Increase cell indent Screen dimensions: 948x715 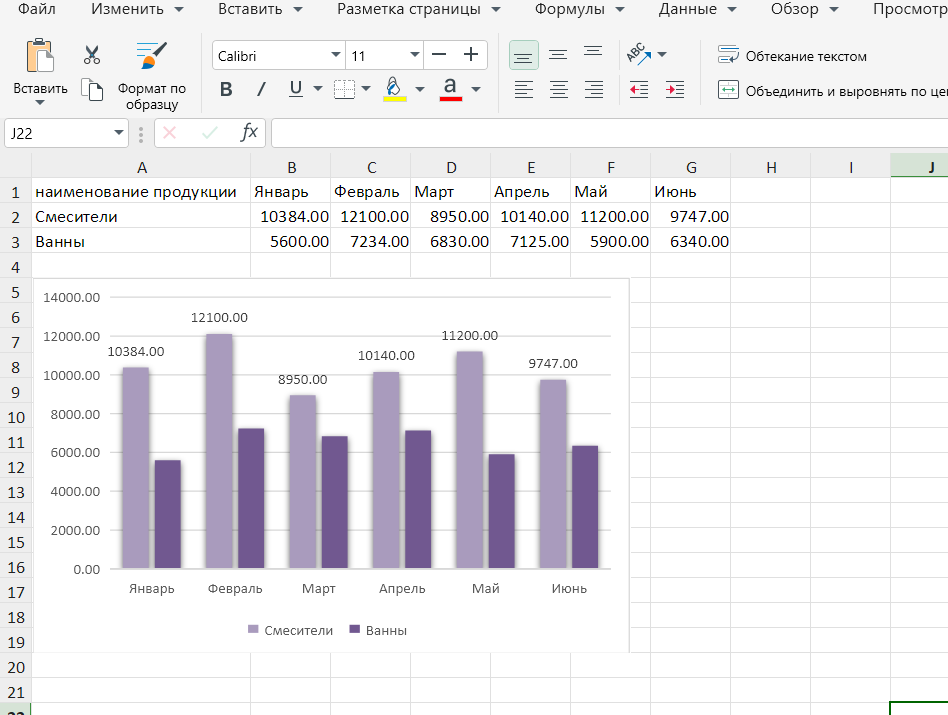(x=675, y=90)
